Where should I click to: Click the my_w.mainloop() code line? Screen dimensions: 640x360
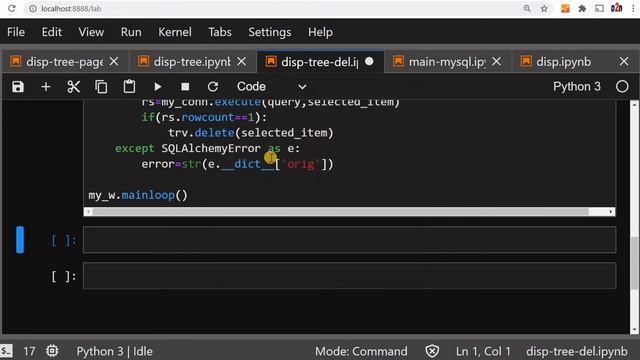(138, 195)
